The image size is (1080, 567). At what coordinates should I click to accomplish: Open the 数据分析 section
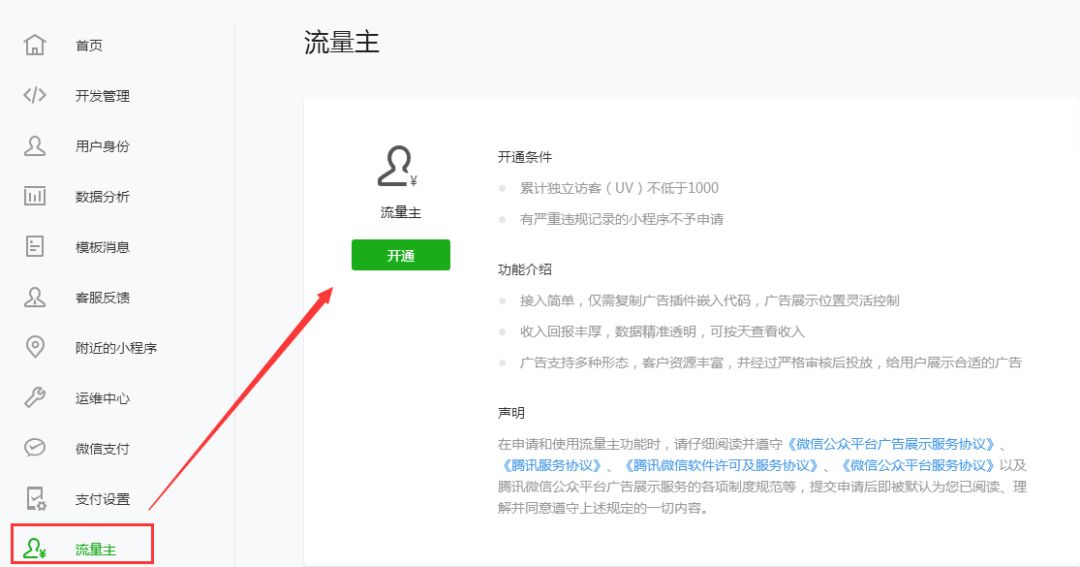[x=103, y=196]
